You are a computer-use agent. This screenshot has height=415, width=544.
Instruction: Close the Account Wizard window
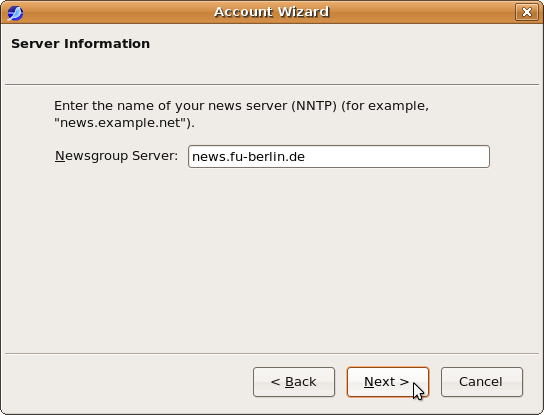tap(527, 12)
